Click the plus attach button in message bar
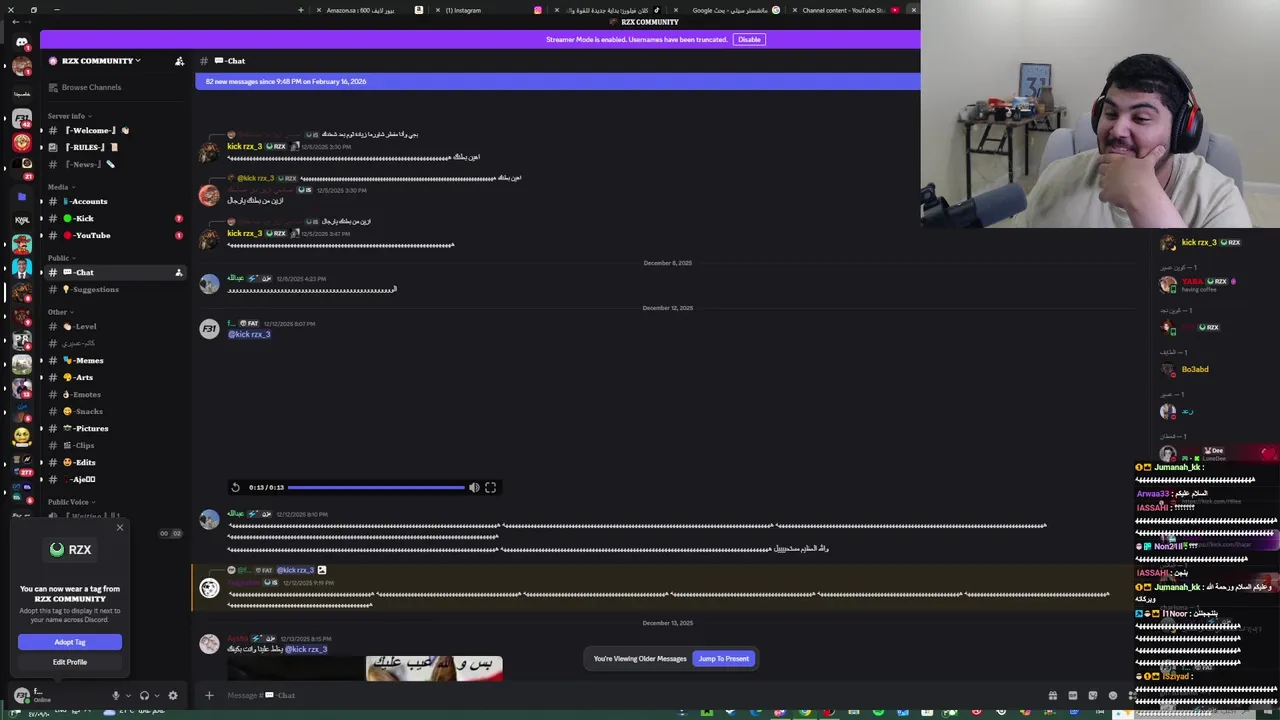This screenshot has height=720, width=1280. pos(209,695)
